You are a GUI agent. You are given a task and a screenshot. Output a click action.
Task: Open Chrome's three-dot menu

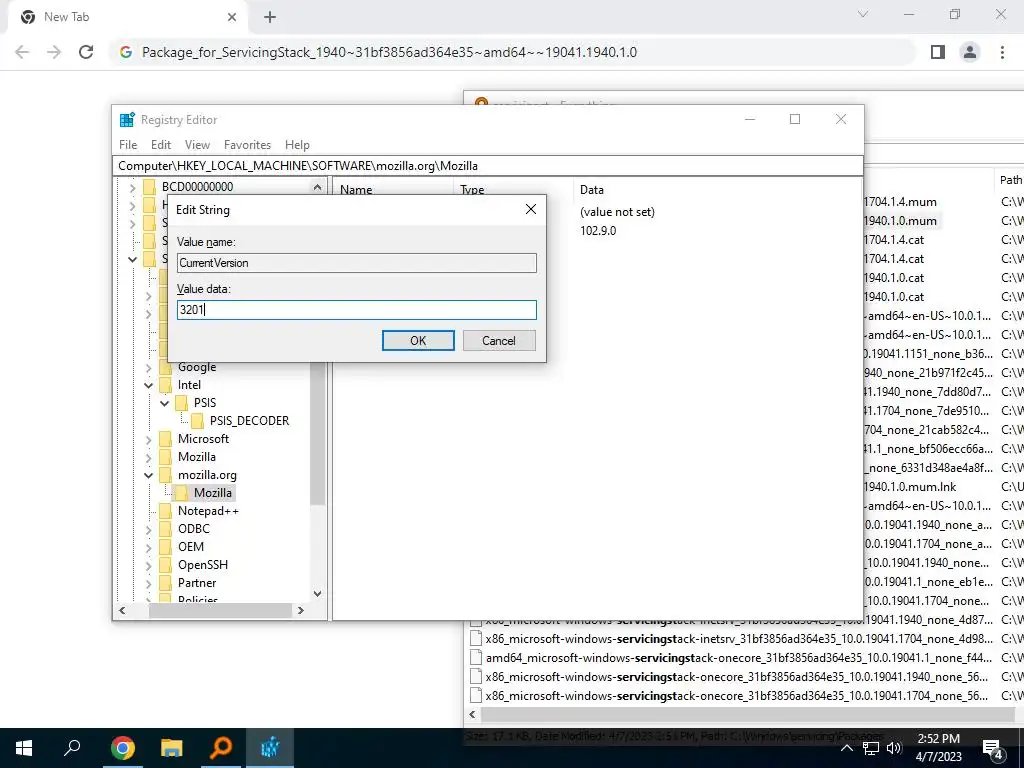(x=1002, y=52)
